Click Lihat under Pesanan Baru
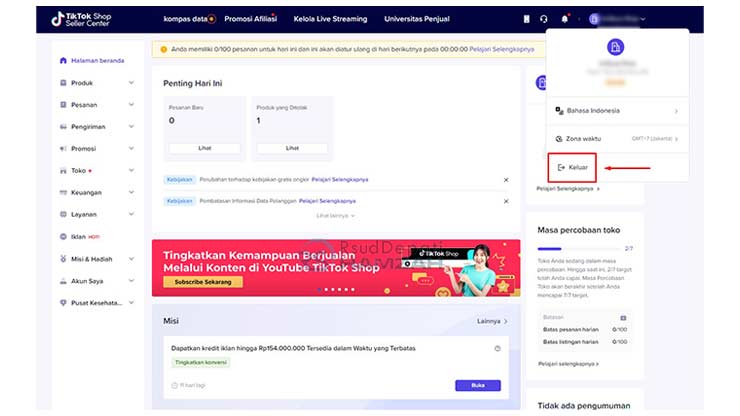This screenshot has width=740, height=416. coord(204,148)
